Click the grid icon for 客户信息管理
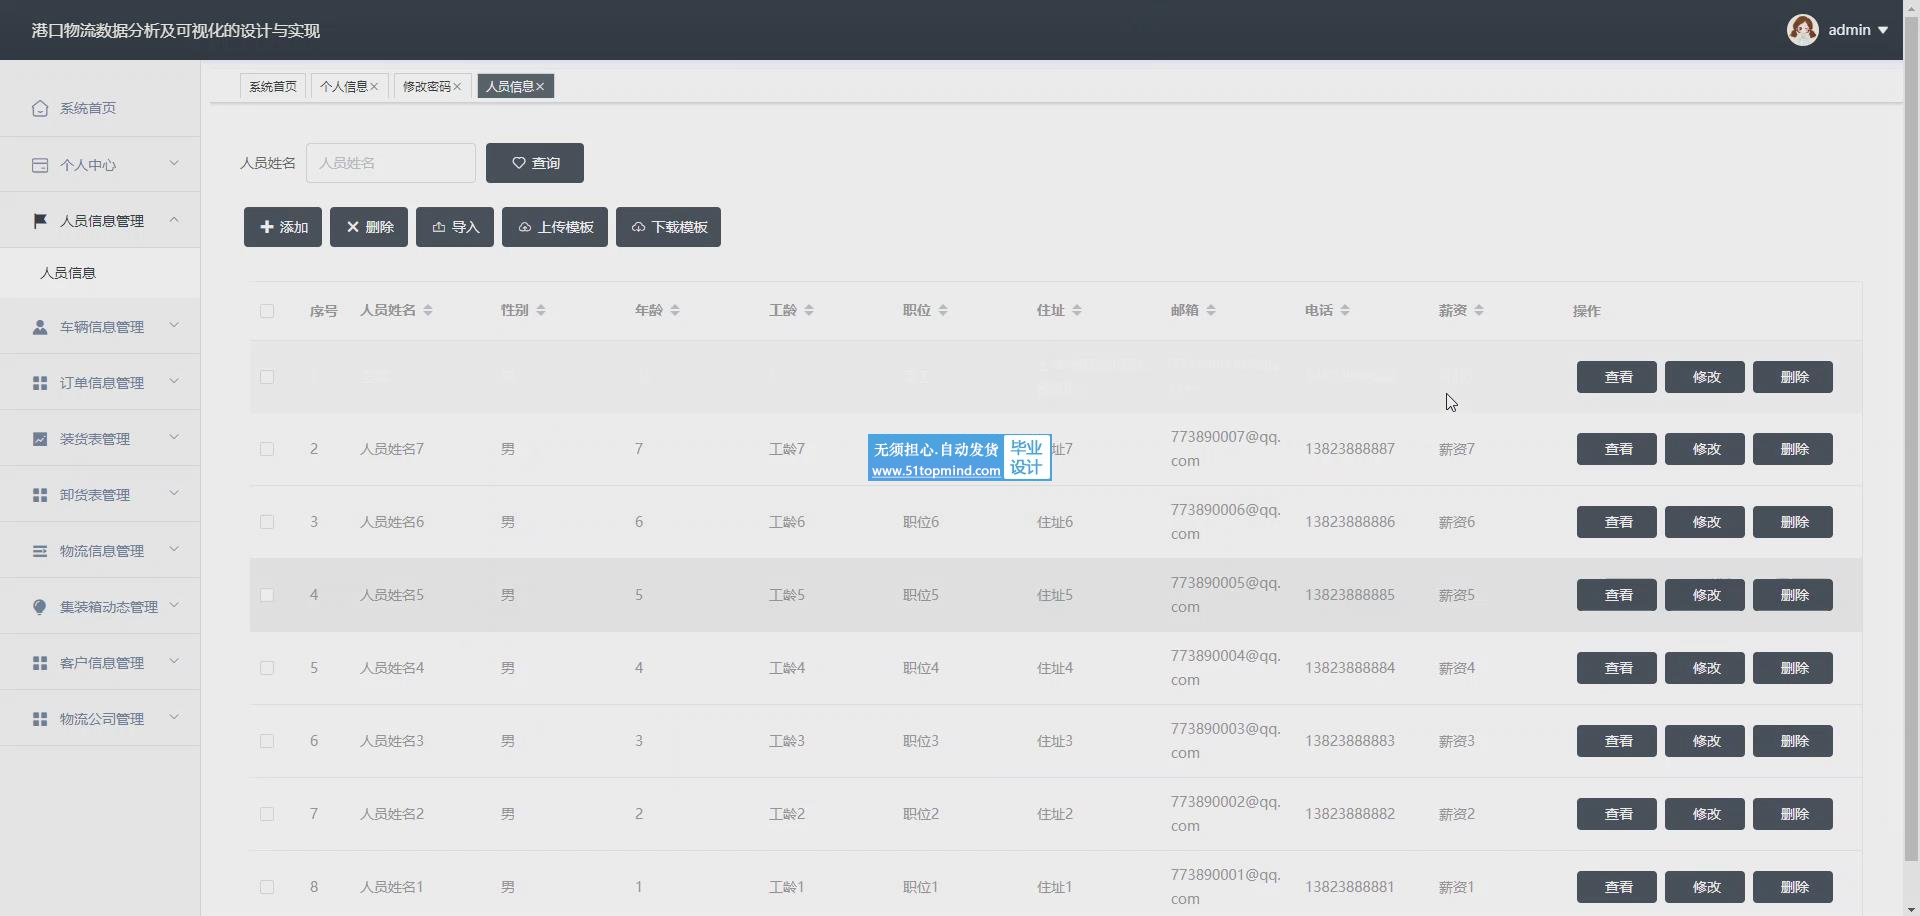The height and width of the screenshot is (916, 1920). [x=40, y=663]
